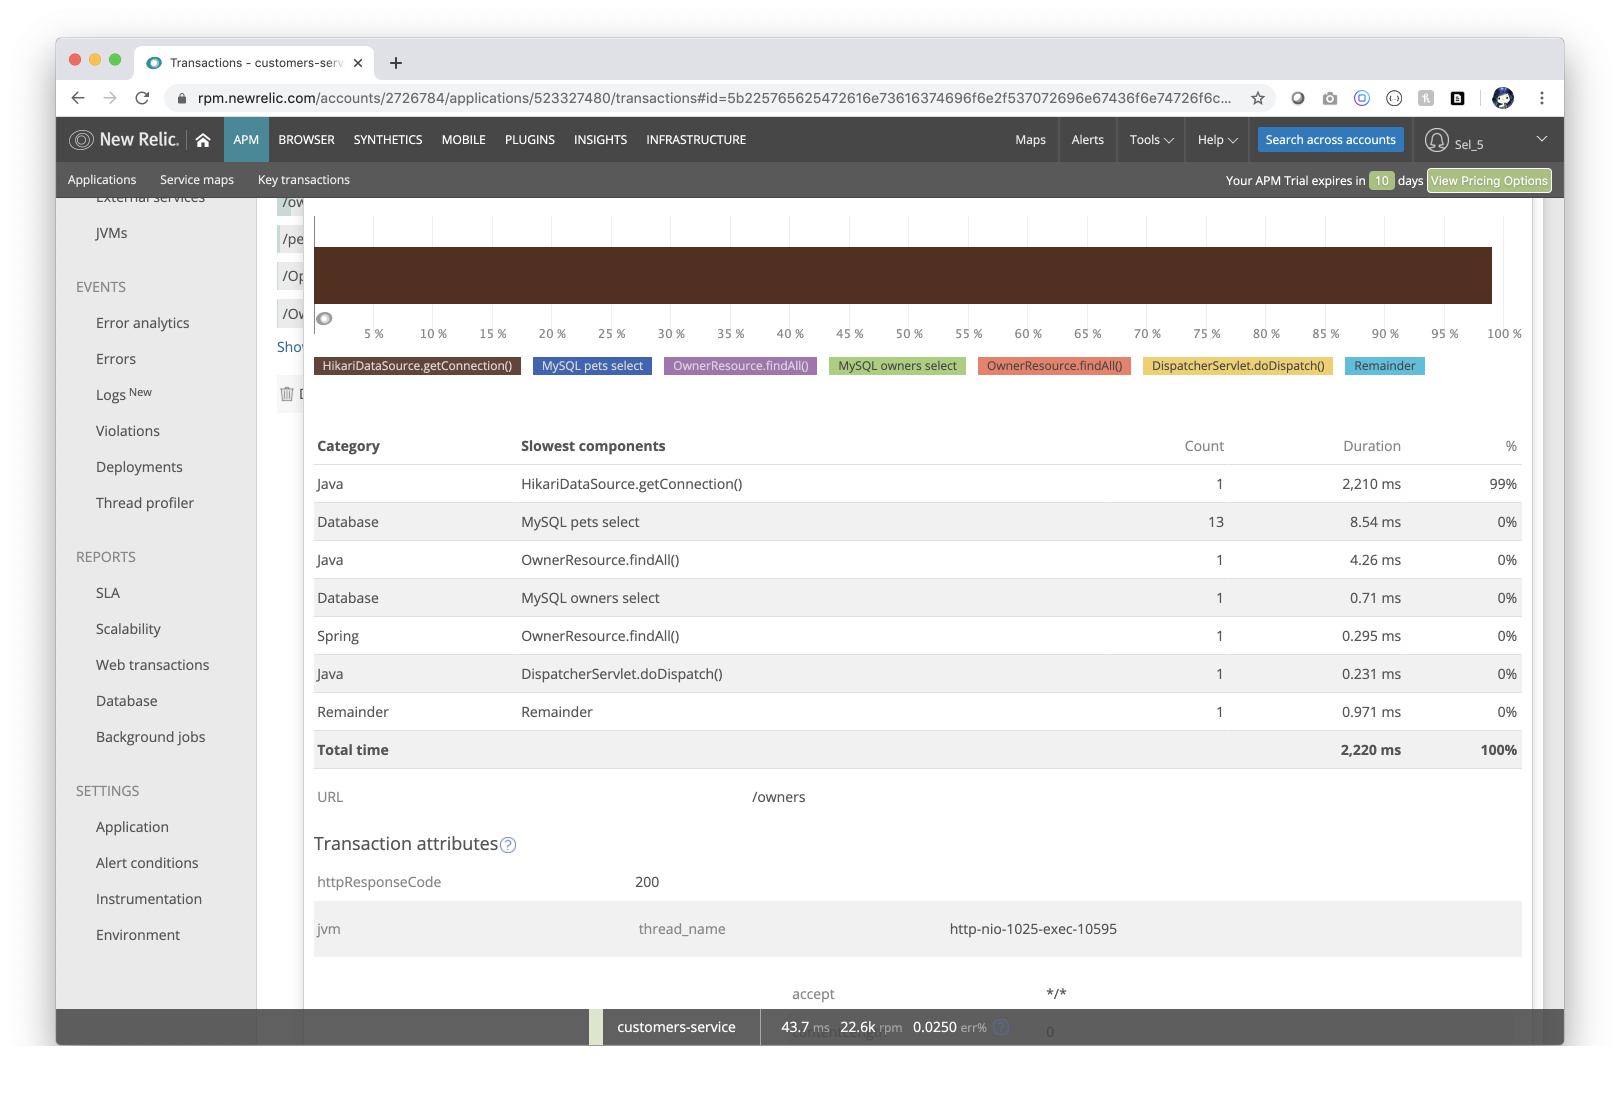
Task: Click the camera extension icon
Action: 1329,98
